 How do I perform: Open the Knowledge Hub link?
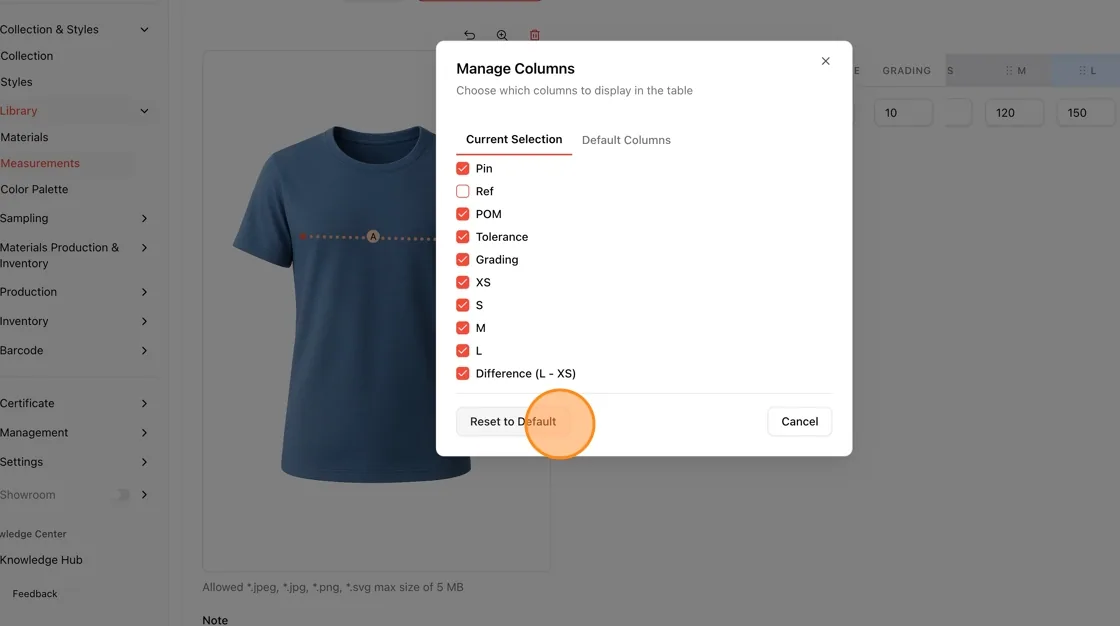(41, 560)
